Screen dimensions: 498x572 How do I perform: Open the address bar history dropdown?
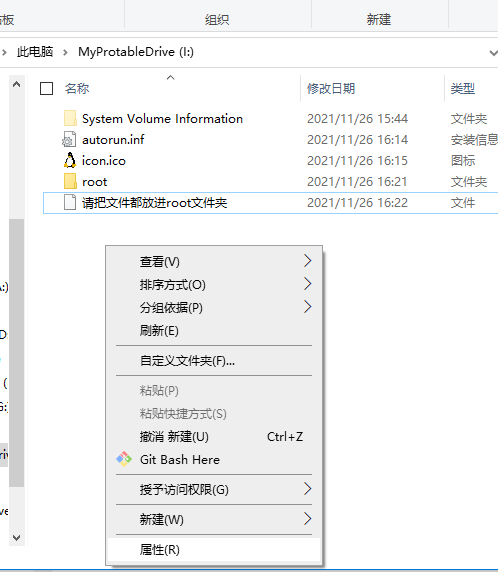[x=493, y=53]
